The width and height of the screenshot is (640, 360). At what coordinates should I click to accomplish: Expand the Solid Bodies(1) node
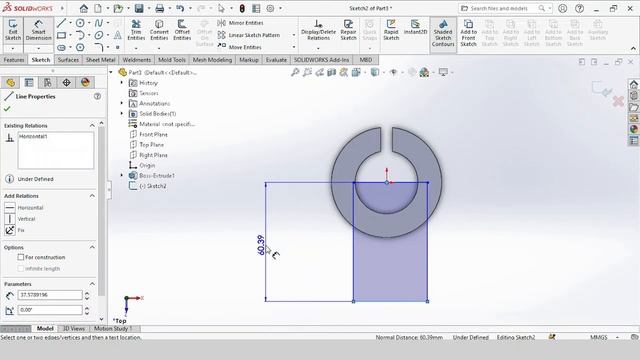point(122,113)
